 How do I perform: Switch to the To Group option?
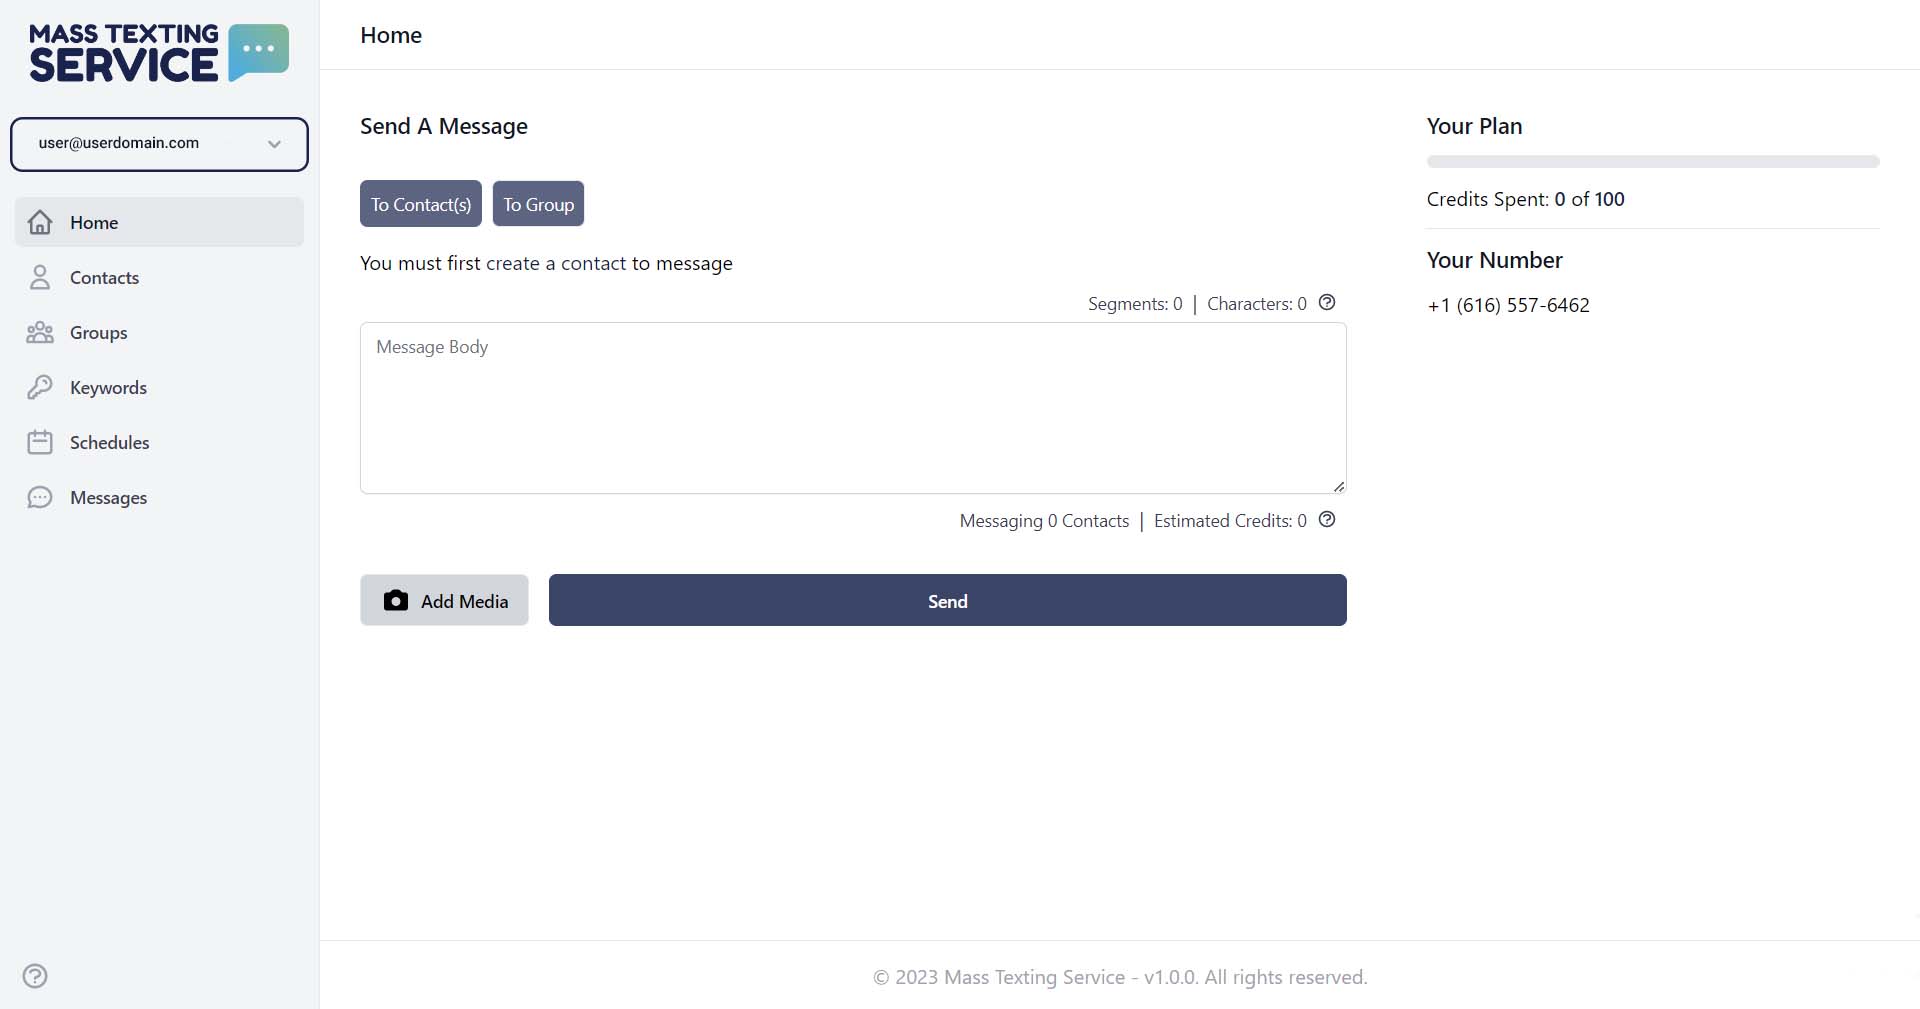[538, 204]
